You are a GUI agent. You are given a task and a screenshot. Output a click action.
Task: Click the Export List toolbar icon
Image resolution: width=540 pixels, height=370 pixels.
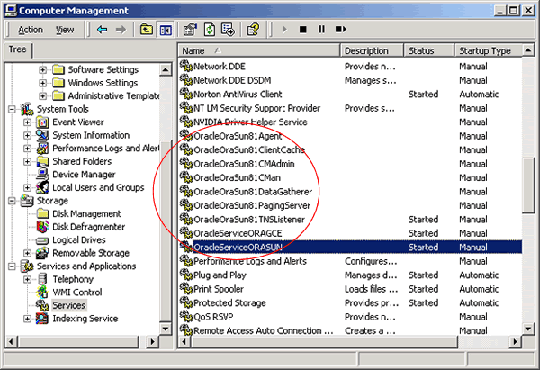click(228, 30)
